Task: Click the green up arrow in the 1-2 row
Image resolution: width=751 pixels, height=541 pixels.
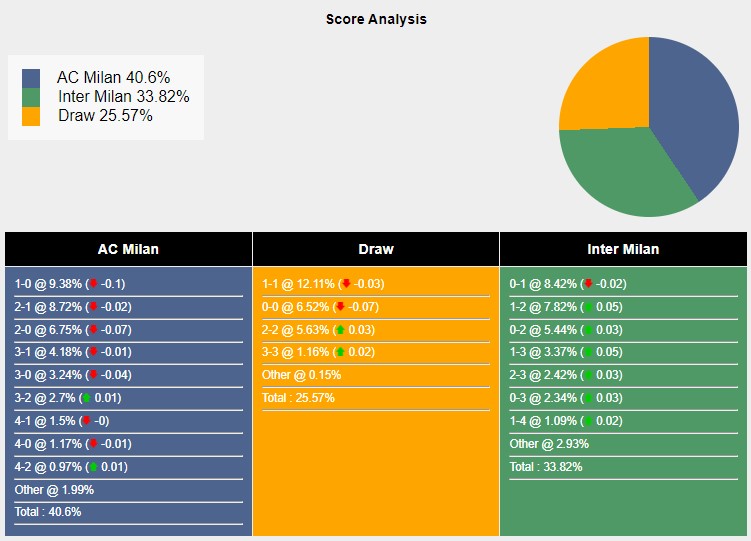Action: coord(588,306)
